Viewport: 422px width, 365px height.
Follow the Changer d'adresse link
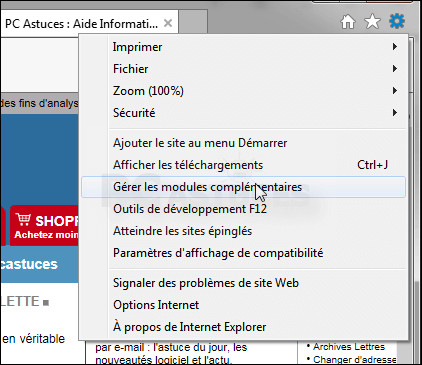(x=355, y=360)
